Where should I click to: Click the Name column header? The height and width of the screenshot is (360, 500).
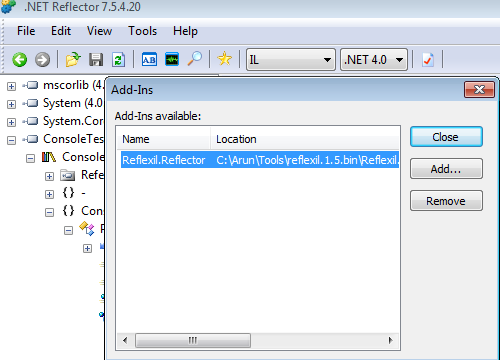click(x=164, y=139)
